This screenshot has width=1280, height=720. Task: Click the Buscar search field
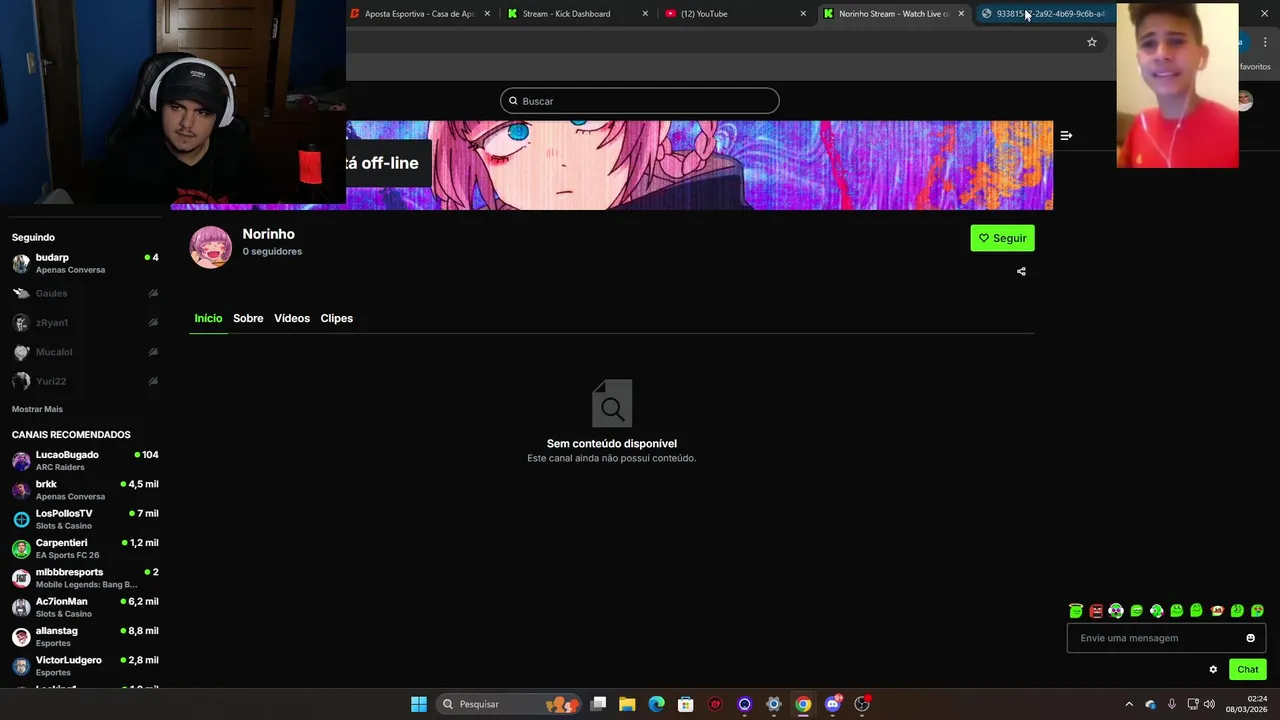(x=639, y=101)
